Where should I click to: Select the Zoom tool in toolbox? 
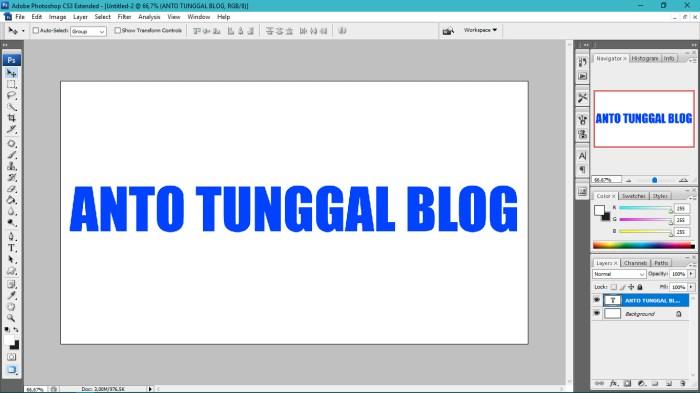pyautogui.click(x=12, y=318)
